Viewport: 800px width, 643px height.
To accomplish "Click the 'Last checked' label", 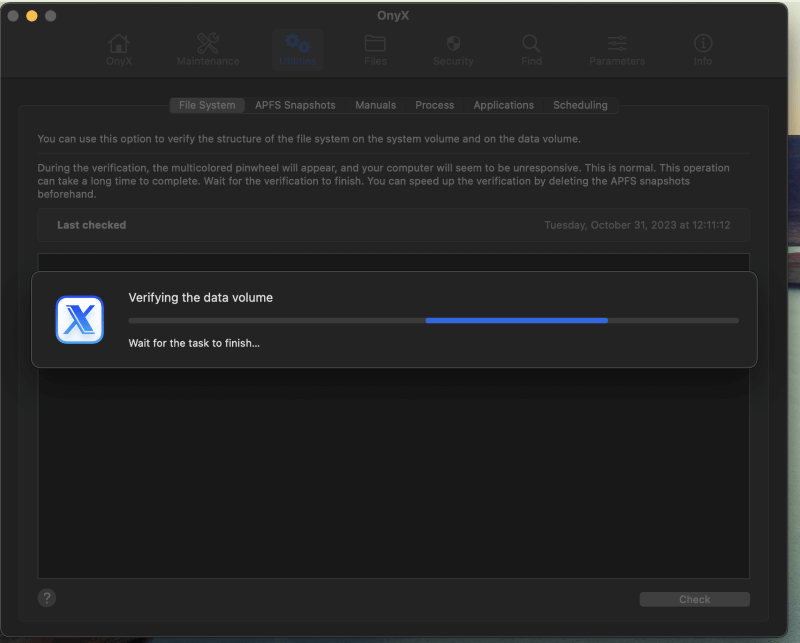I will [x=91, y=225].
